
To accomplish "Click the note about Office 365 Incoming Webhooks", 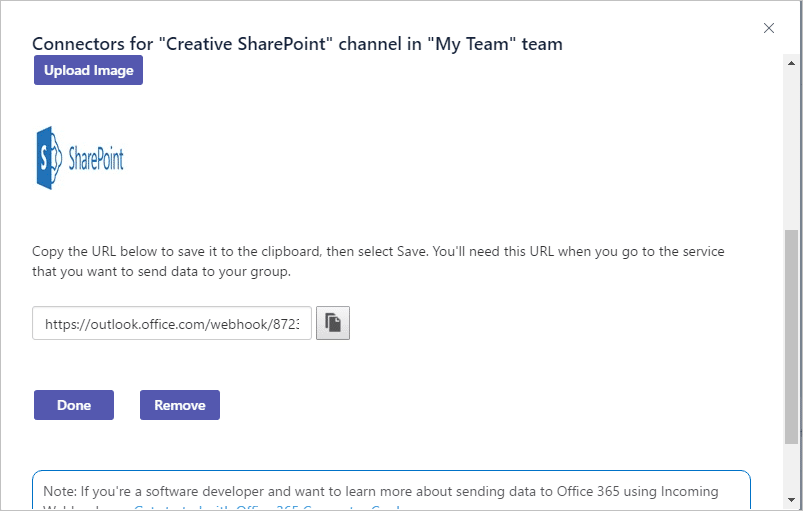I will coord(391,491).
